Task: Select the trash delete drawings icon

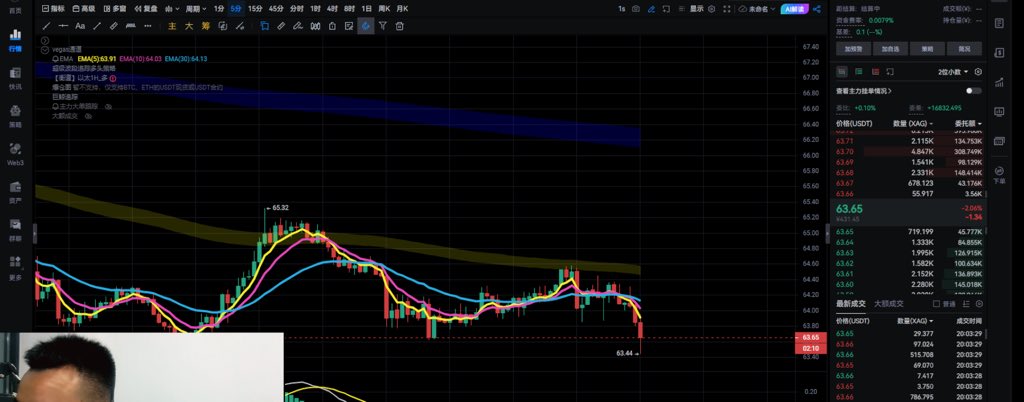Action: click(400, 26)
